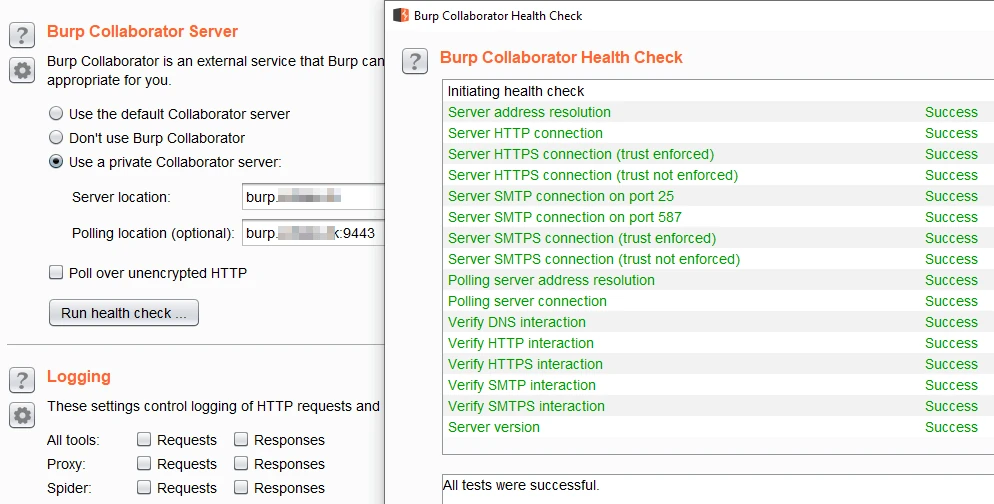Enable Proxy Responses logging

241,463
